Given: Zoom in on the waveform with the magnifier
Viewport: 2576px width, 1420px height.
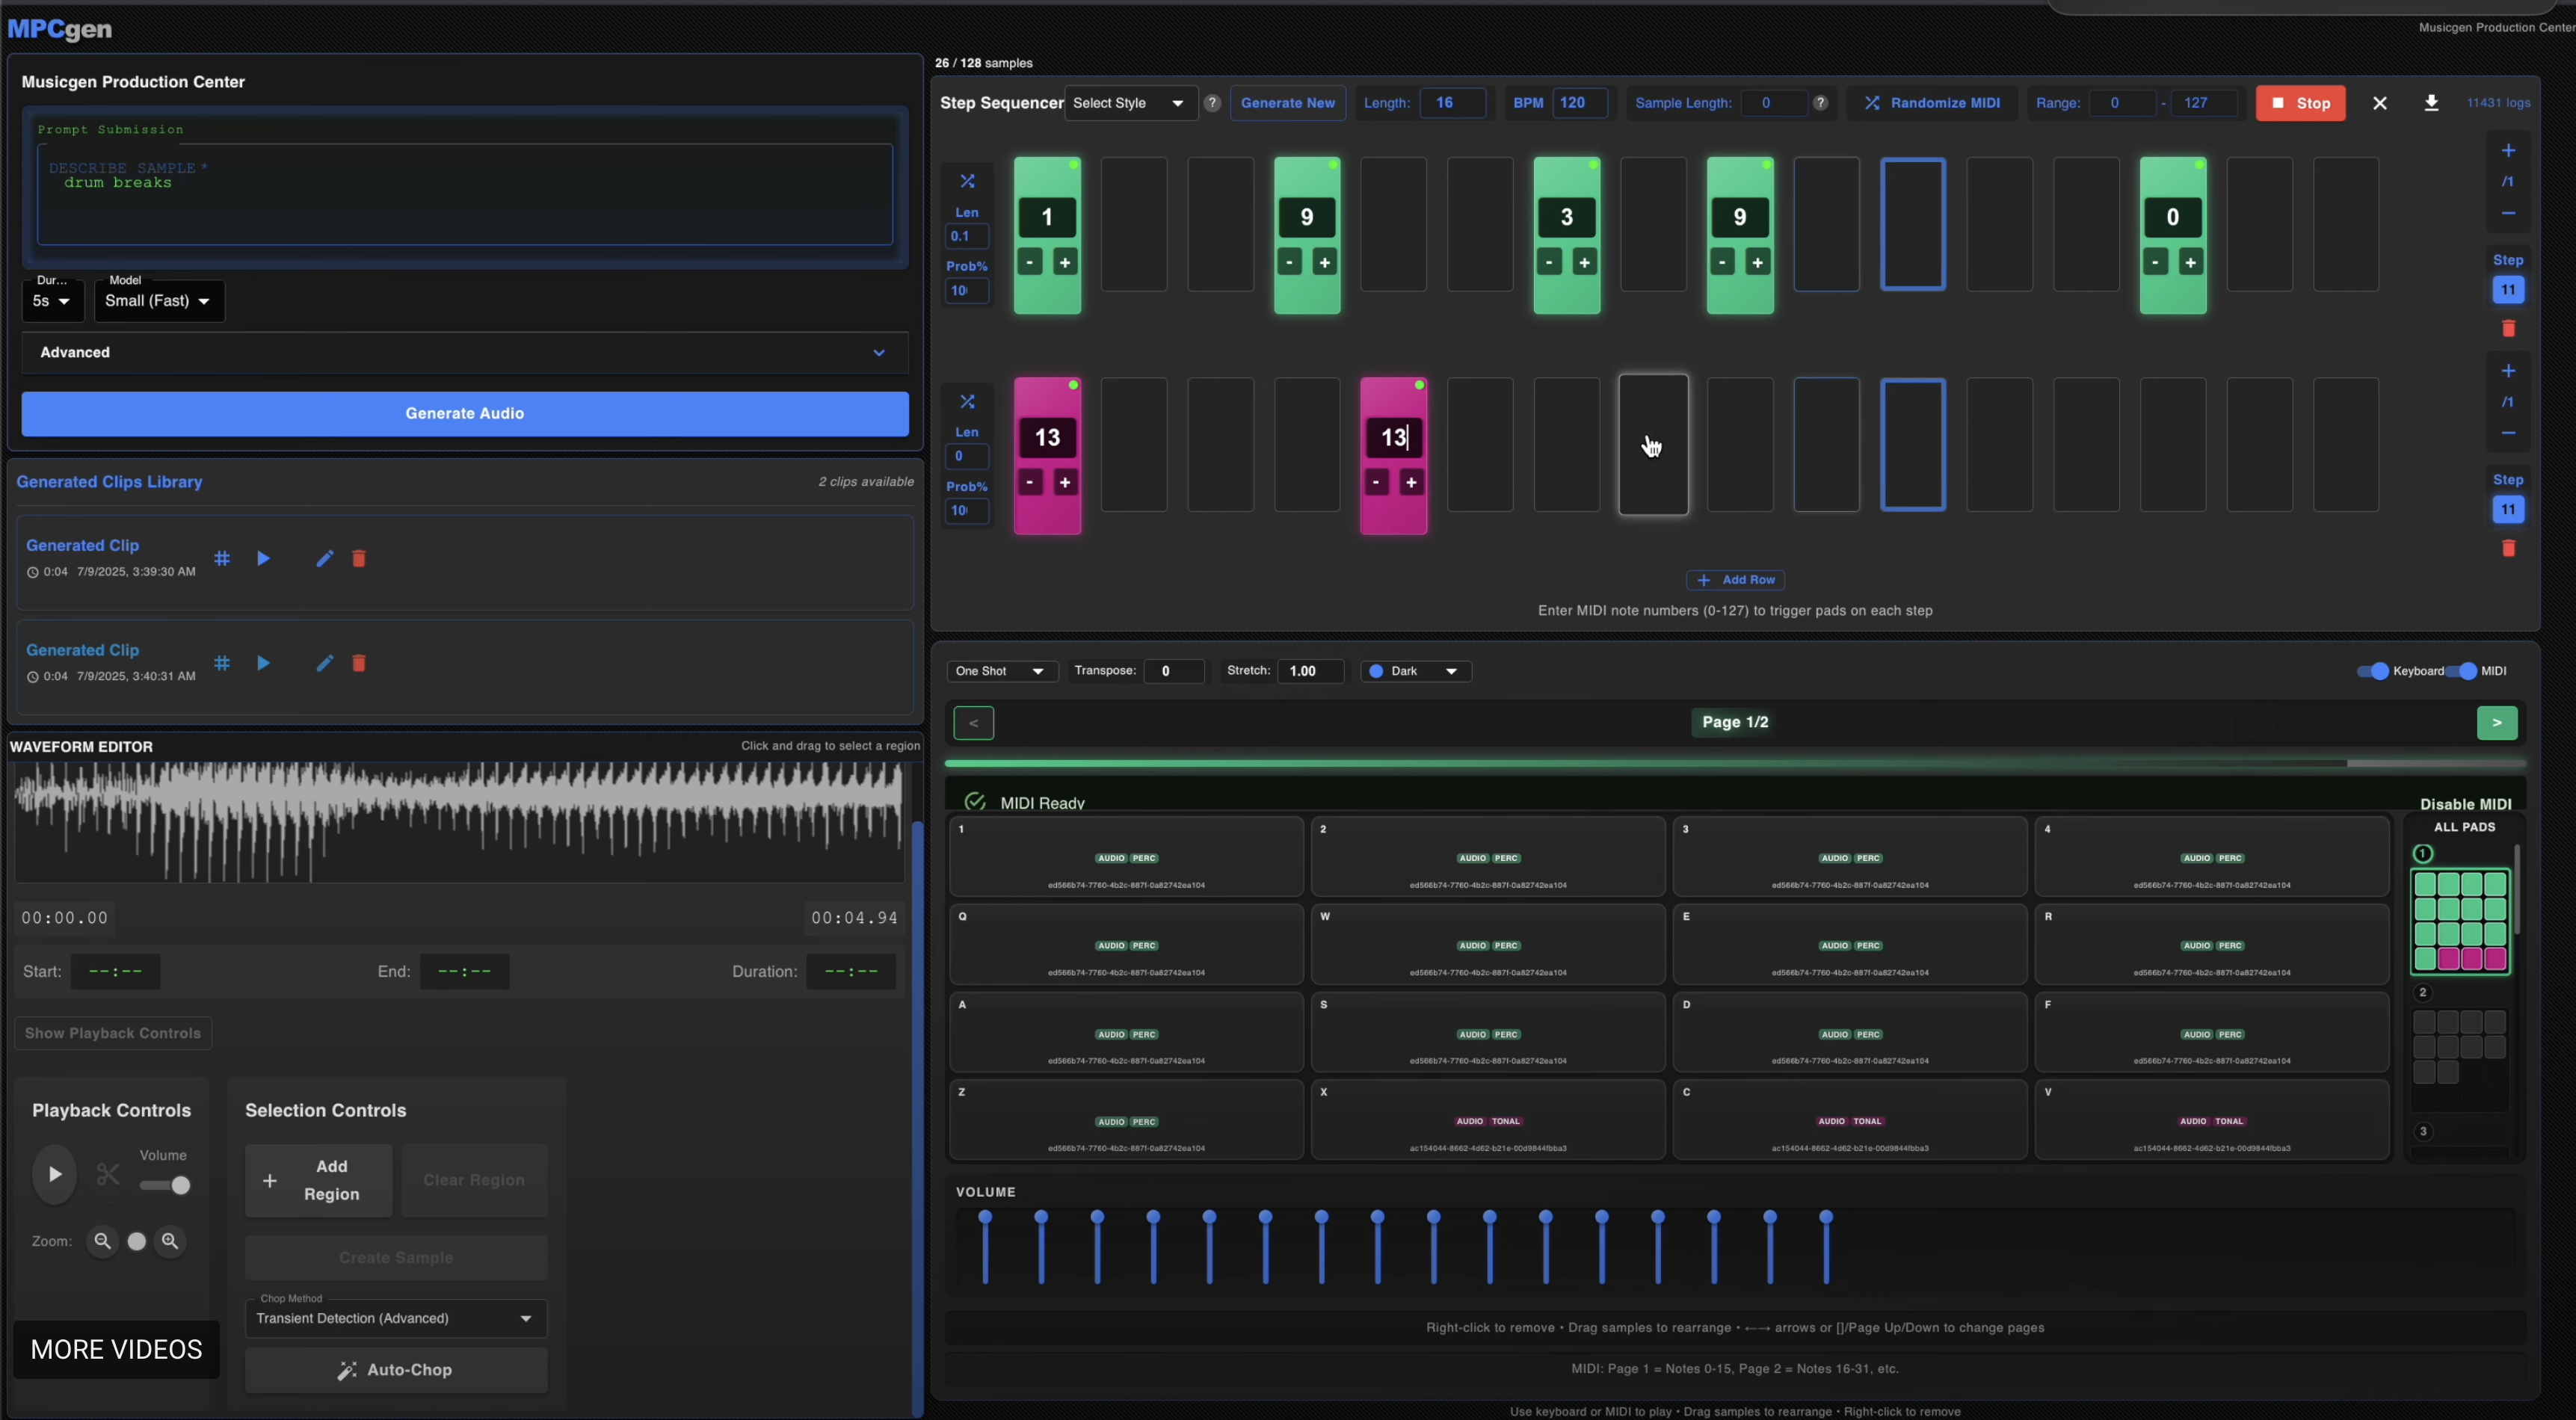Looking at the screenshot, I should [170, 1241].
